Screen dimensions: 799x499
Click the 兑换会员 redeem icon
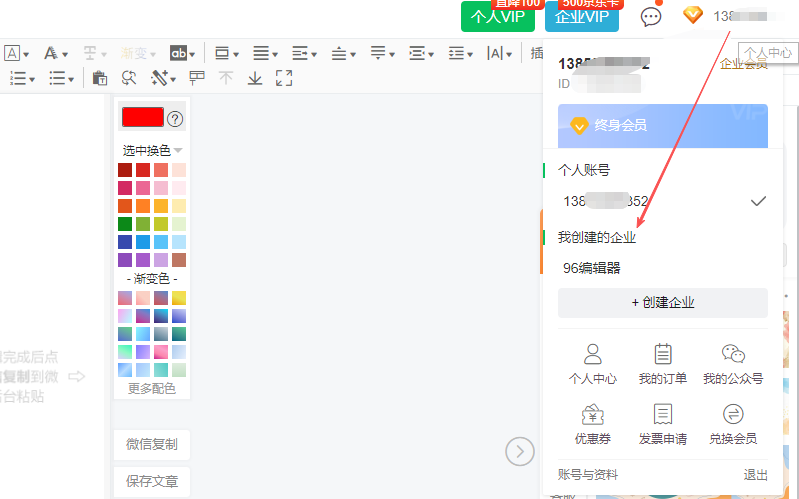tap(732, 424)
